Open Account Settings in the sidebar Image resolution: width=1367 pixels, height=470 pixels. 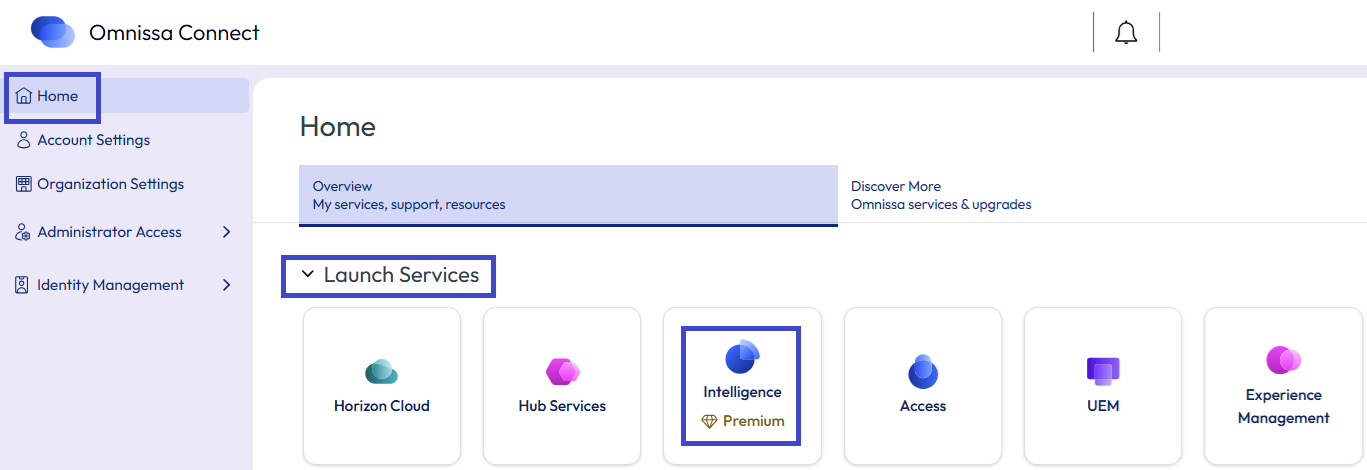pos(125,140)
